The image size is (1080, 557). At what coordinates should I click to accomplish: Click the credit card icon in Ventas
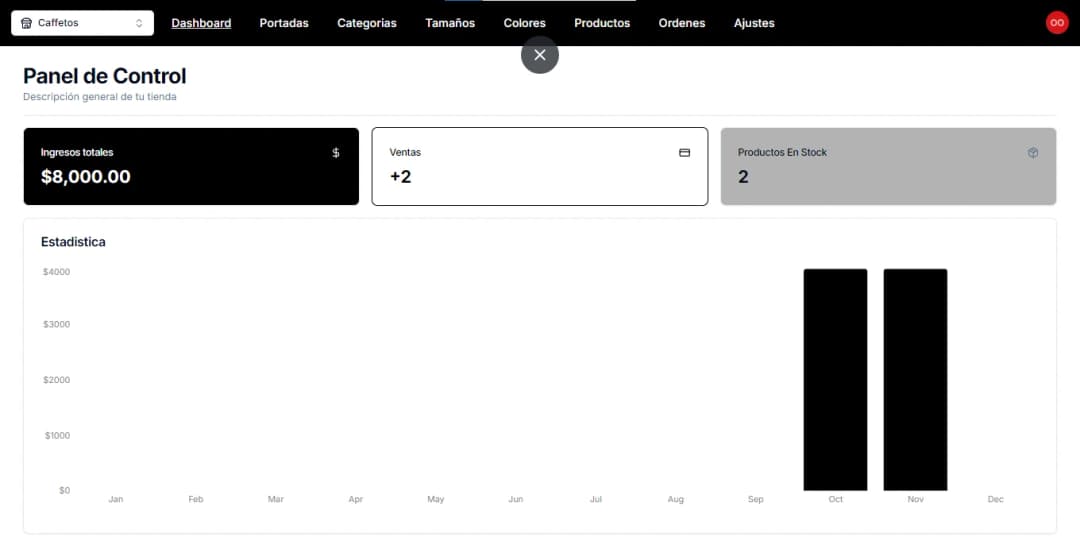click(685, 153)
